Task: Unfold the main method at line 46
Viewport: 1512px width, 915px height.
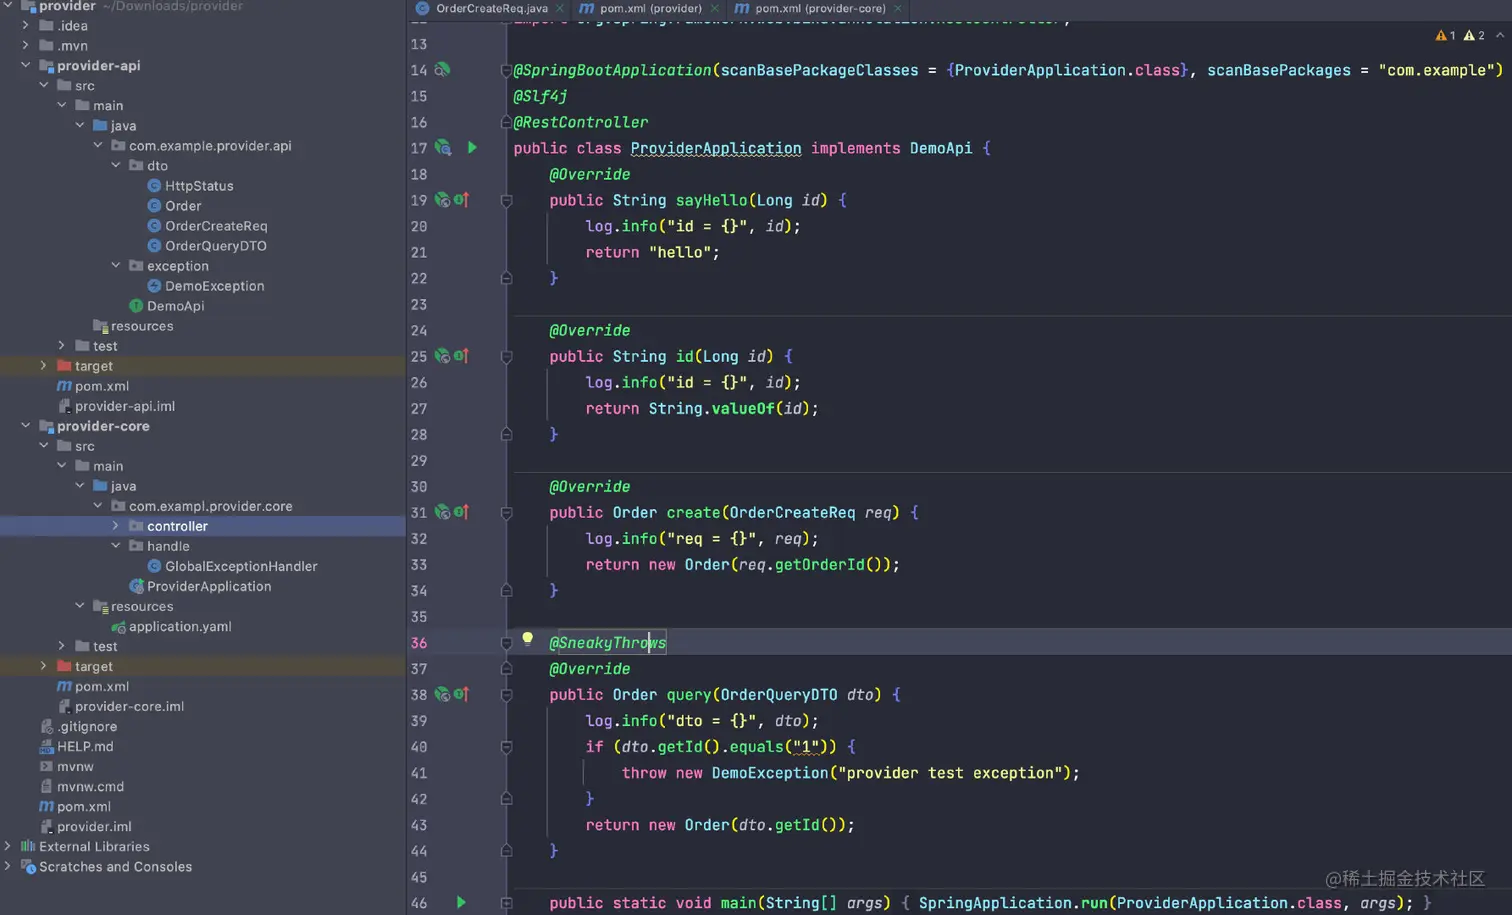Action: (506, 903)
